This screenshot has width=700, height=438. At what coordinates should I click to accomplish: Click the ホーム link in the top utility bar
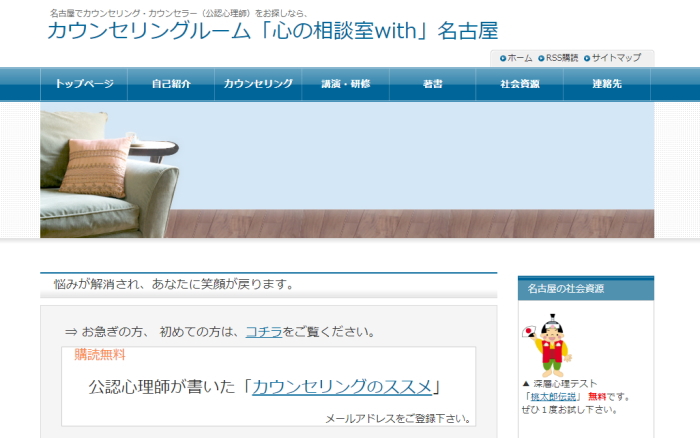pos(520,58)
